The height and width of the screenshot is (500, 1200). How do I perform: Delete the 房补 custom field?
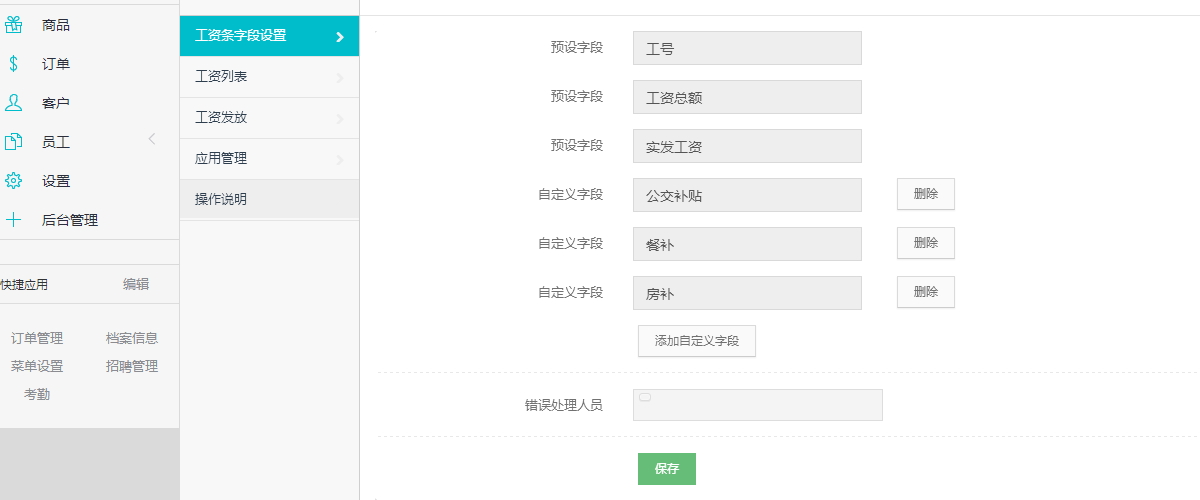(x=925, y=292)
